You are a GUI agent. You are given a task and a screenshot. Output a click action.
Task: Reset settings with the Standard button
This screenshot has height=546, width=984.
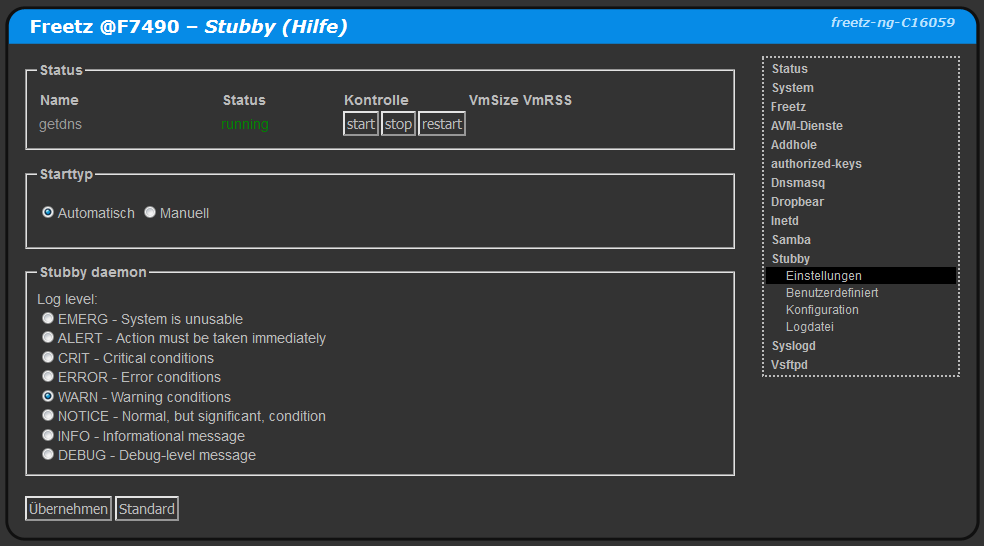tap(147, 509)
